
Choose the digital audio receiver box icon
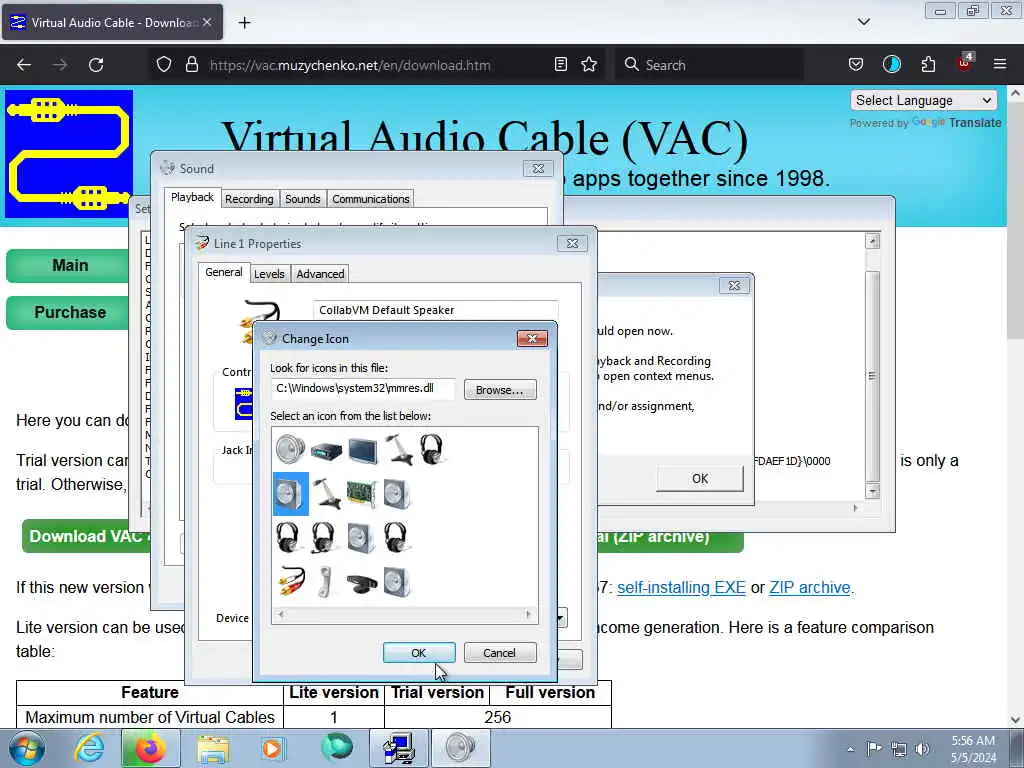[x=326, y=451]
